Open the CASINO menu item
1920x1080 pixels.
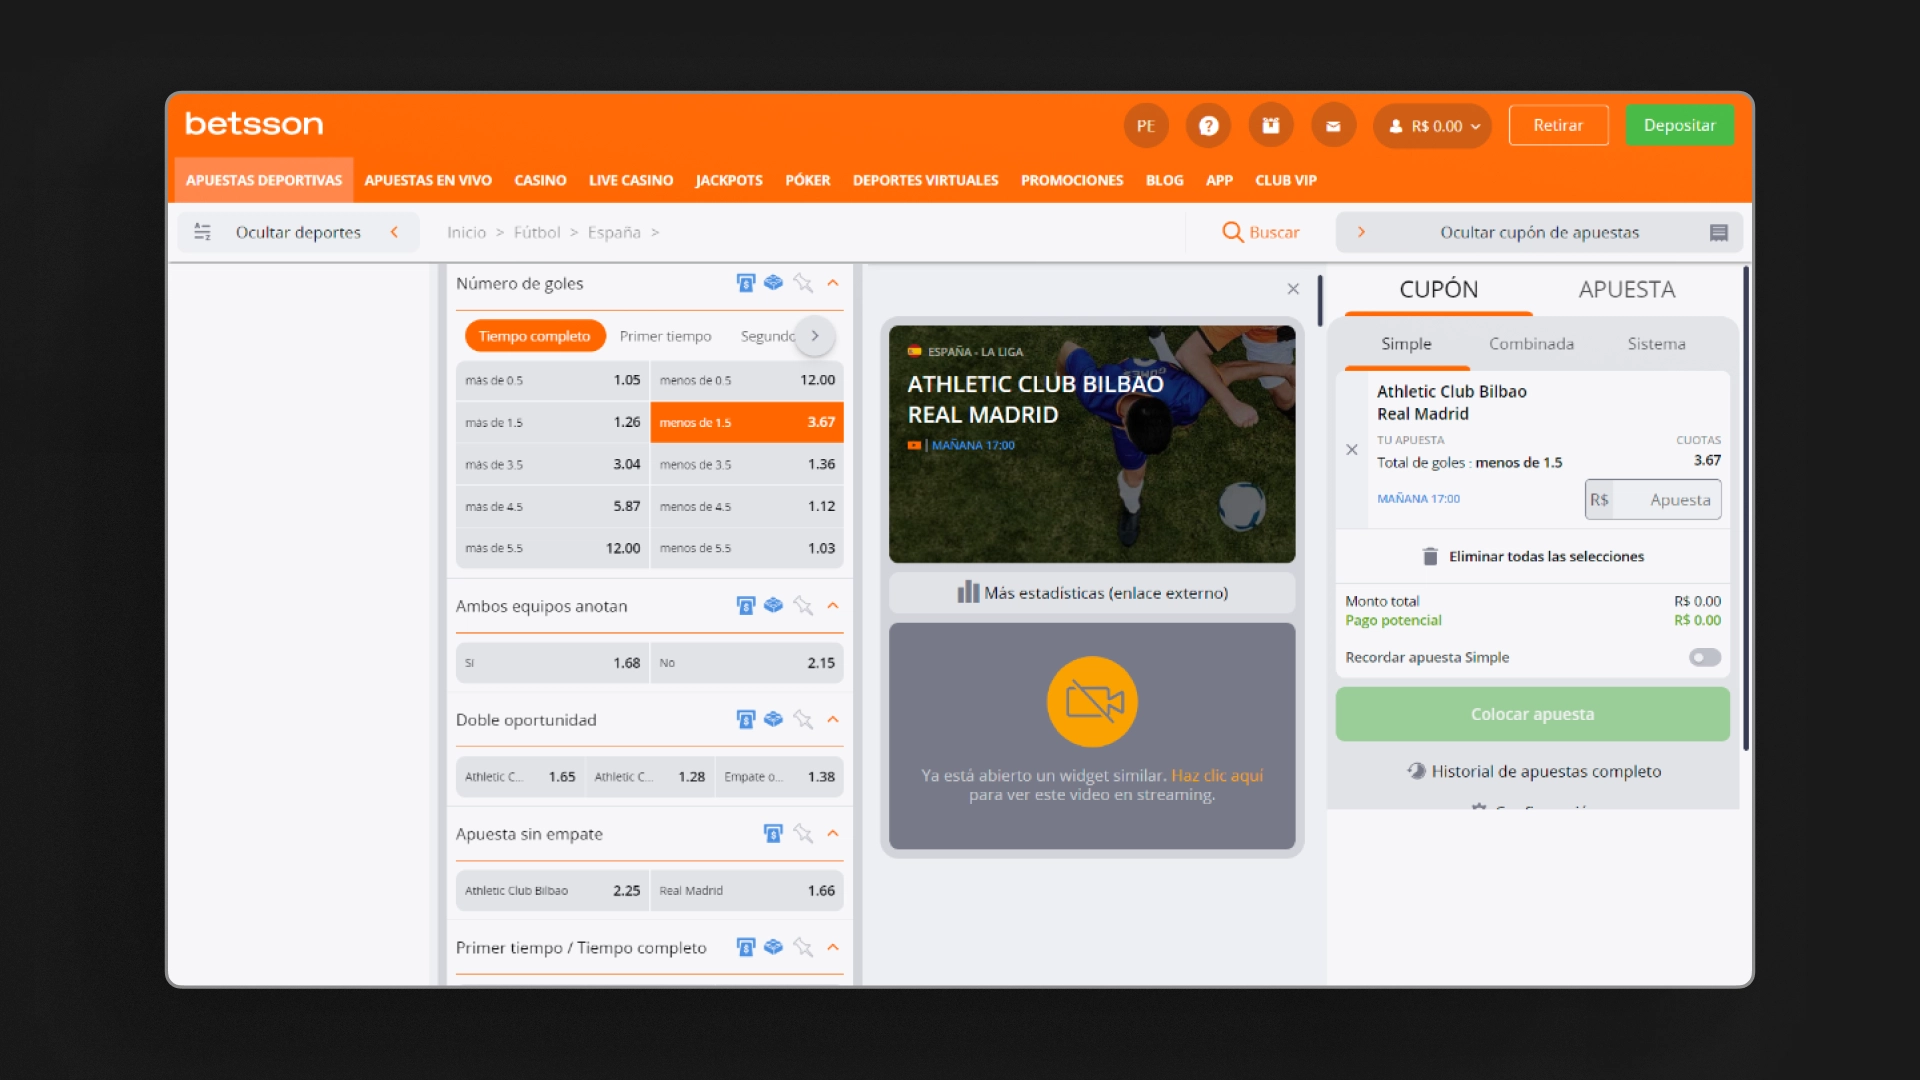pos(540,180)
